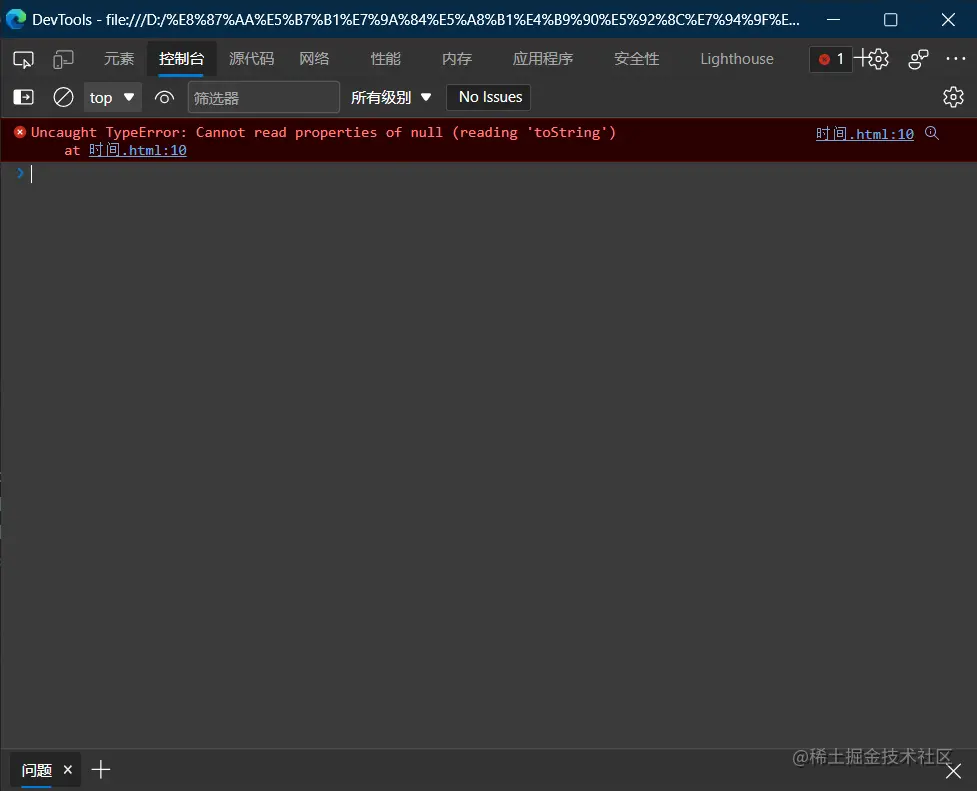This screenshot has height=791, width=977.
Task: Close the bottom drawer panel
Action: [x=953, y=772]
